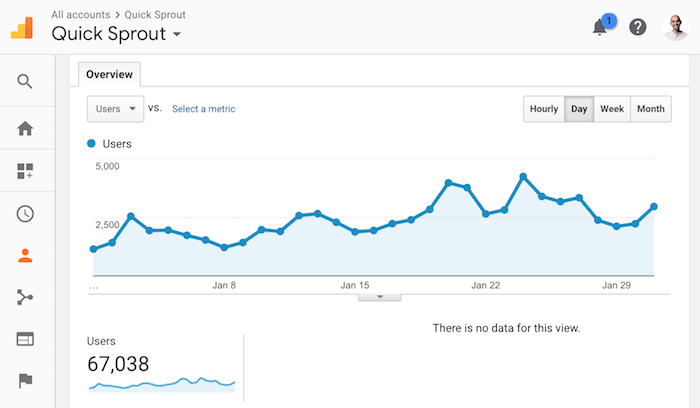Select the Audience person icon
The height and width of the screenshot is (408, 700).
click(25, 256)
